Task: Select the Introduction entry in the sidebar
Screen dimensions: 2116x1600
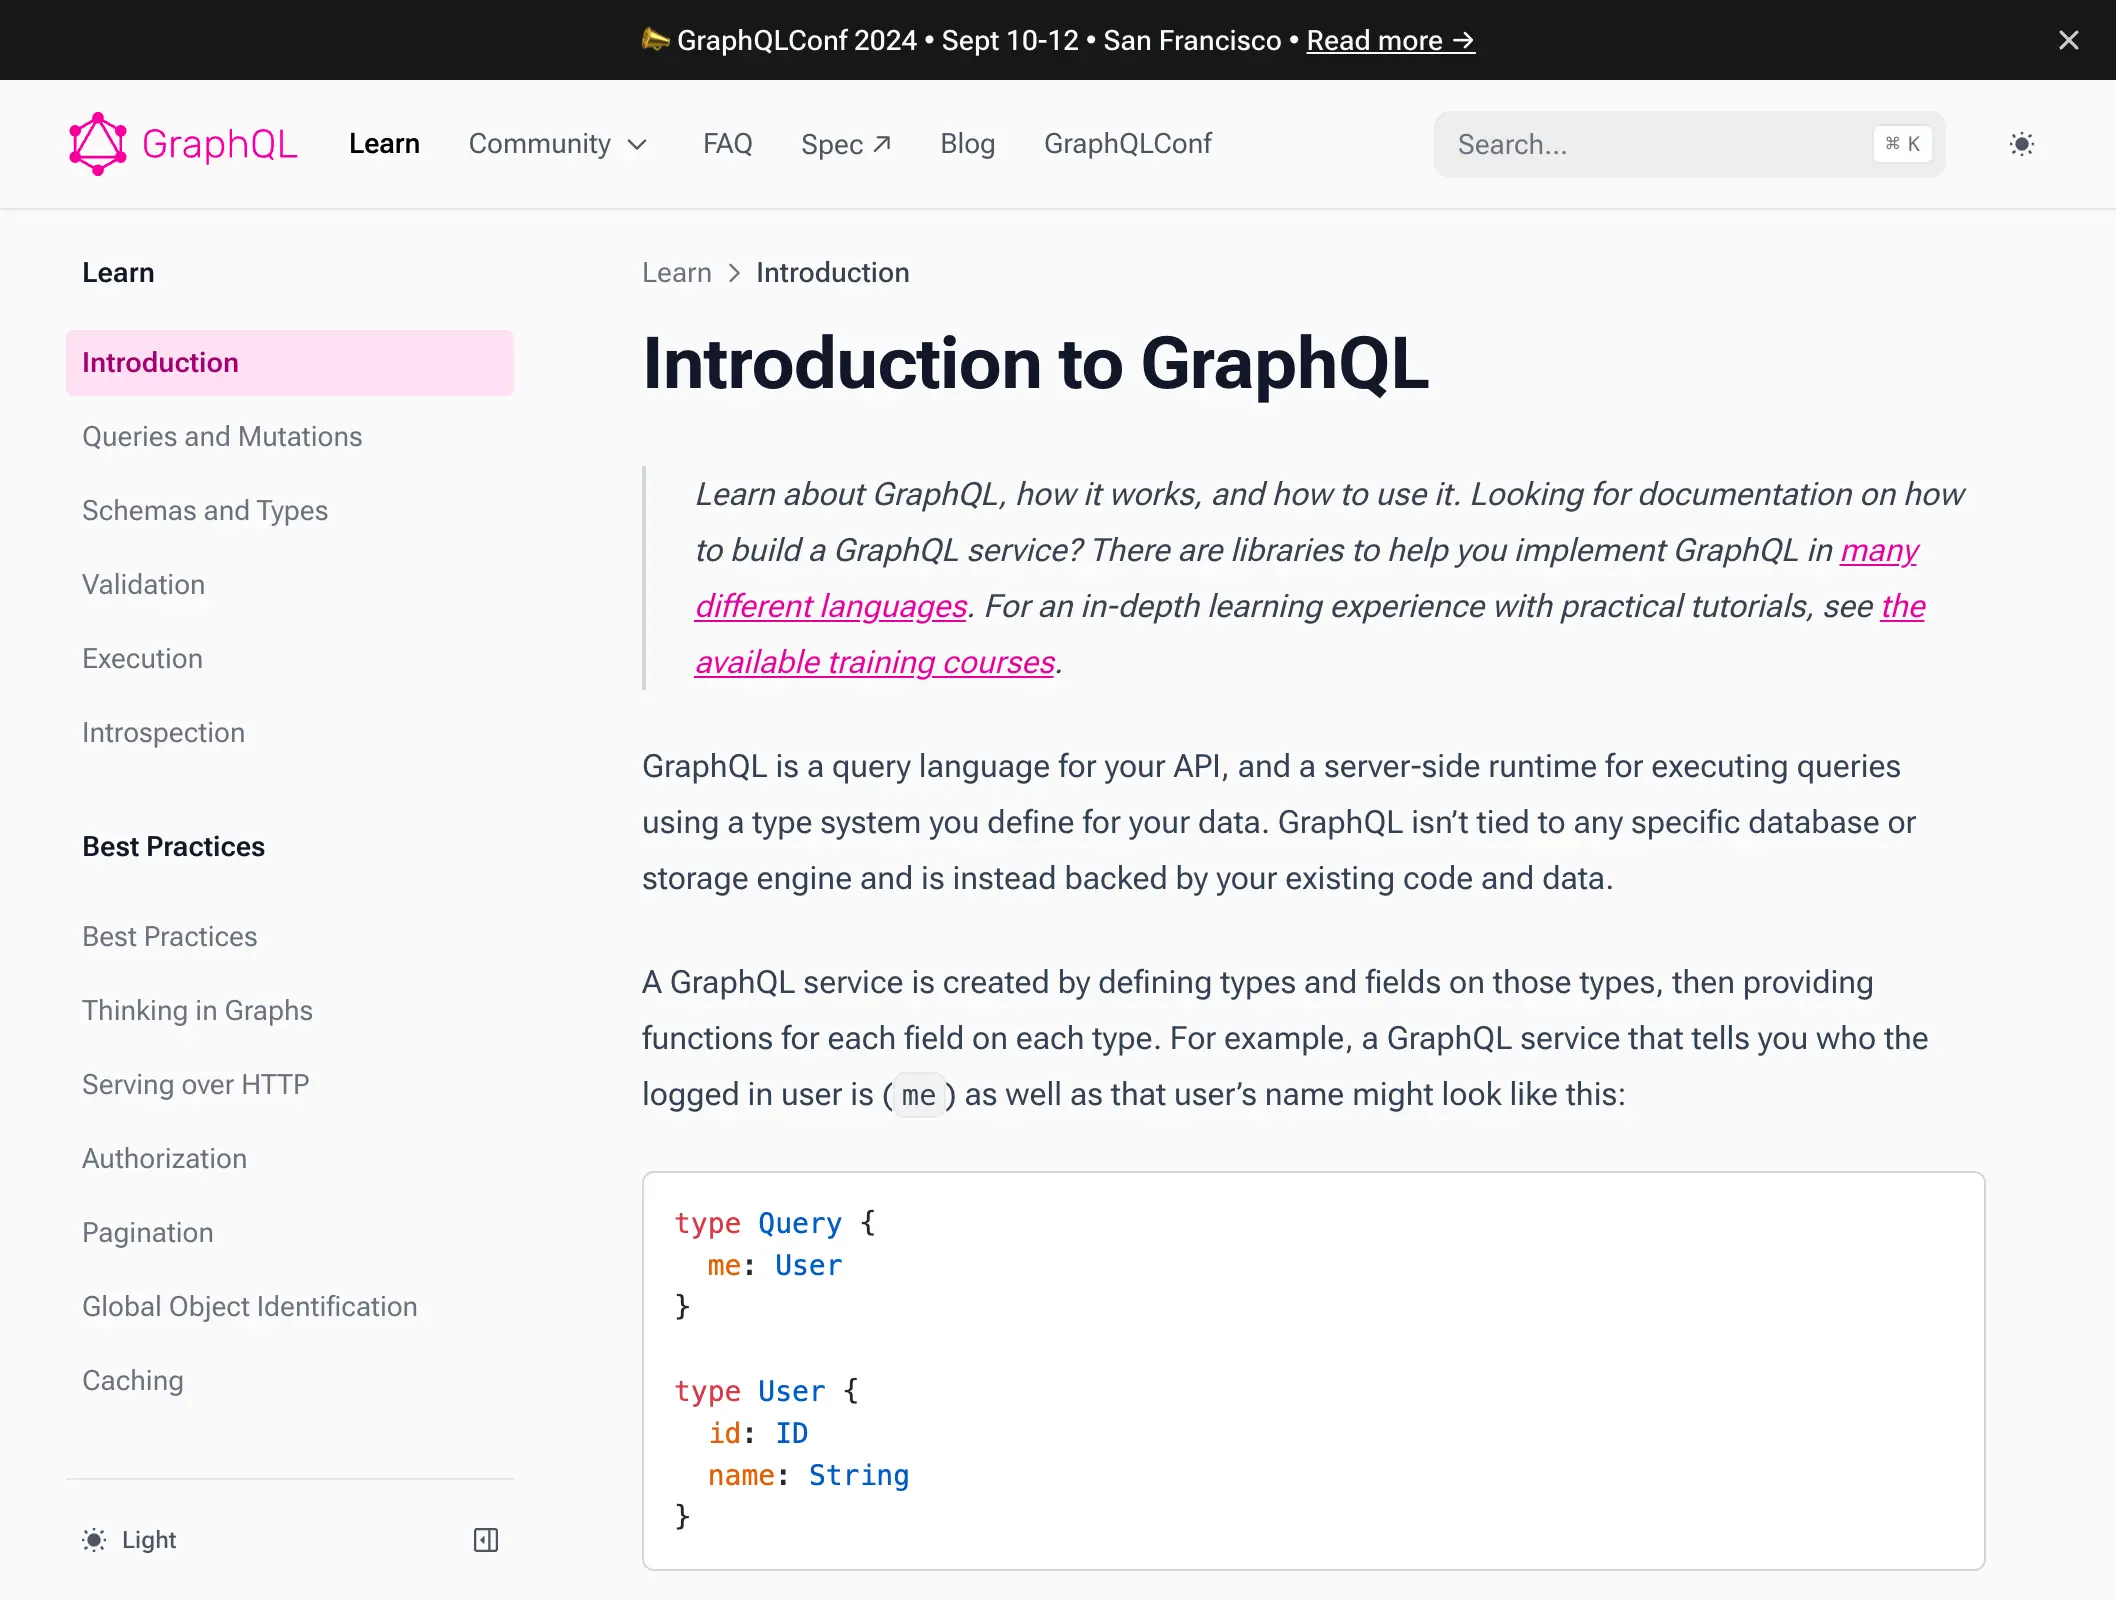Action: (160, 362)
